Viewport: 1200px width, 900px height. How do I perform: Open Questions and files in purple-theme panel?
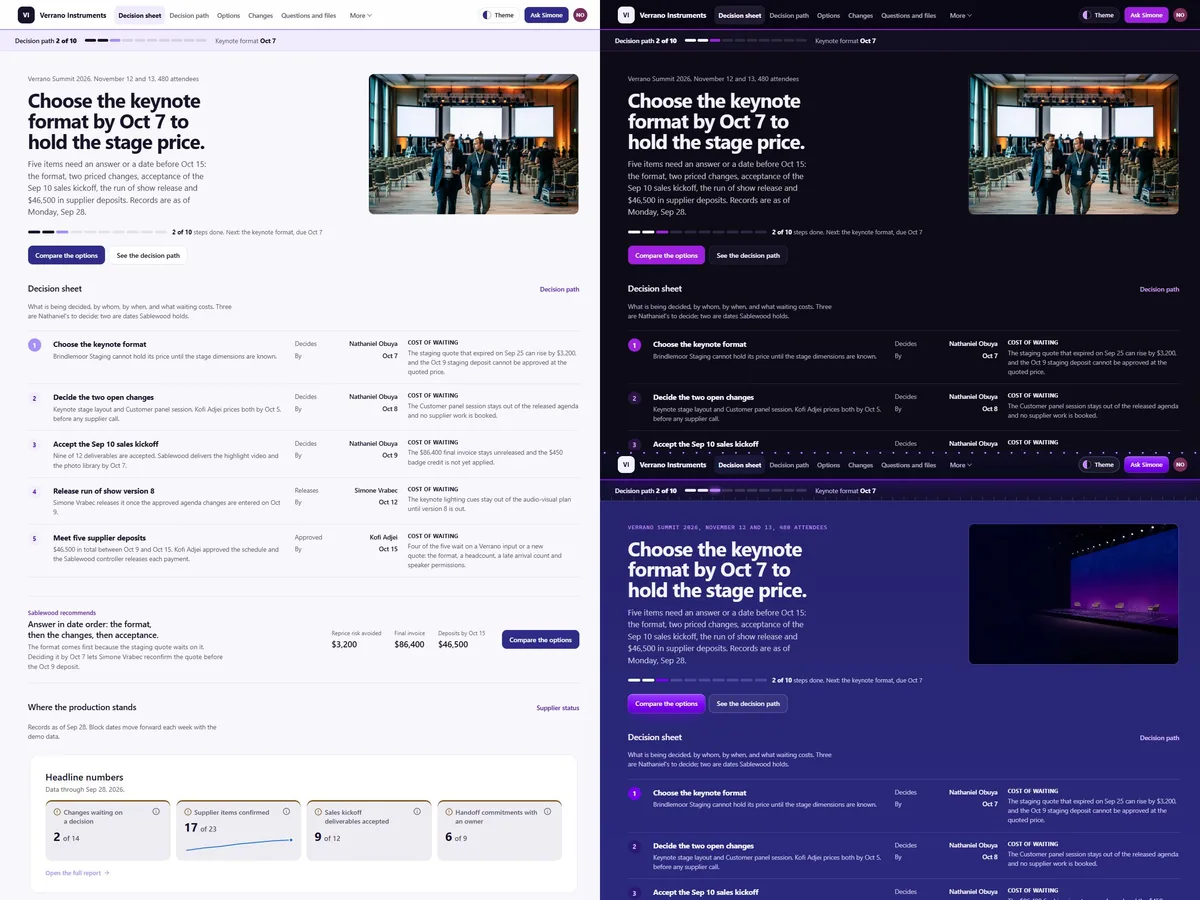point(908,464)
